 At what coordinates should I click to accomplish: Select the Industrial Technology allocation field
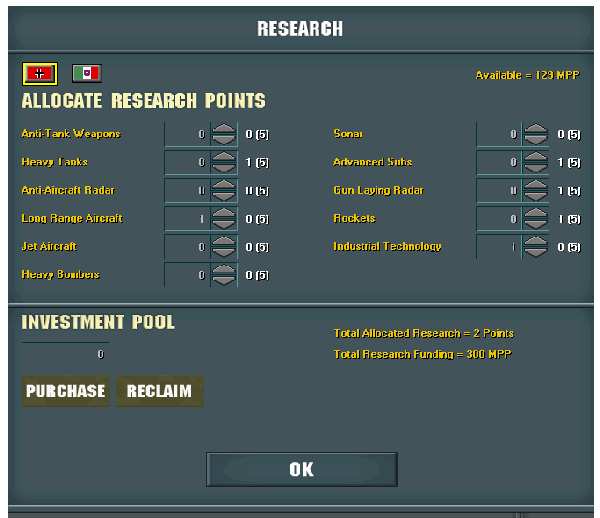[499, 247]
